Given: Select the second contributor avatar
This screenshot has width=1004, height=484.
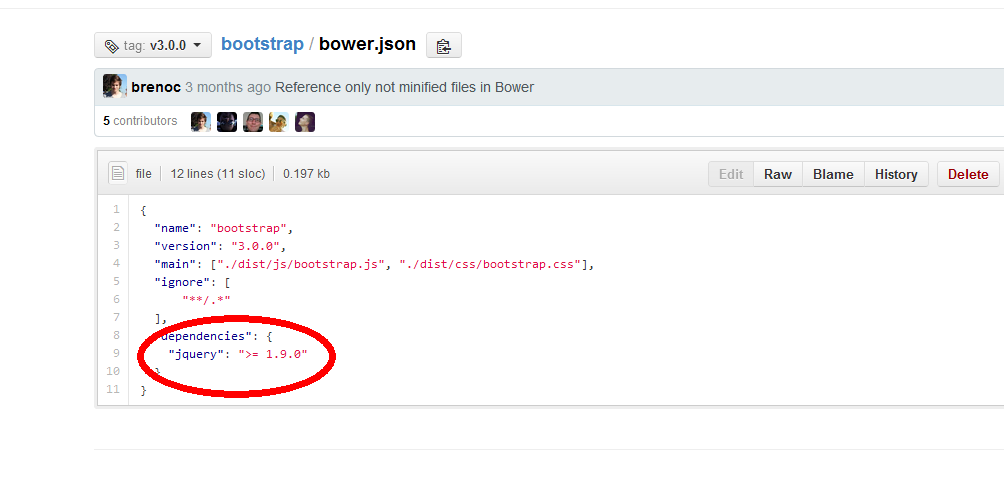Looking at the screenshot, I should pos(227,122).
